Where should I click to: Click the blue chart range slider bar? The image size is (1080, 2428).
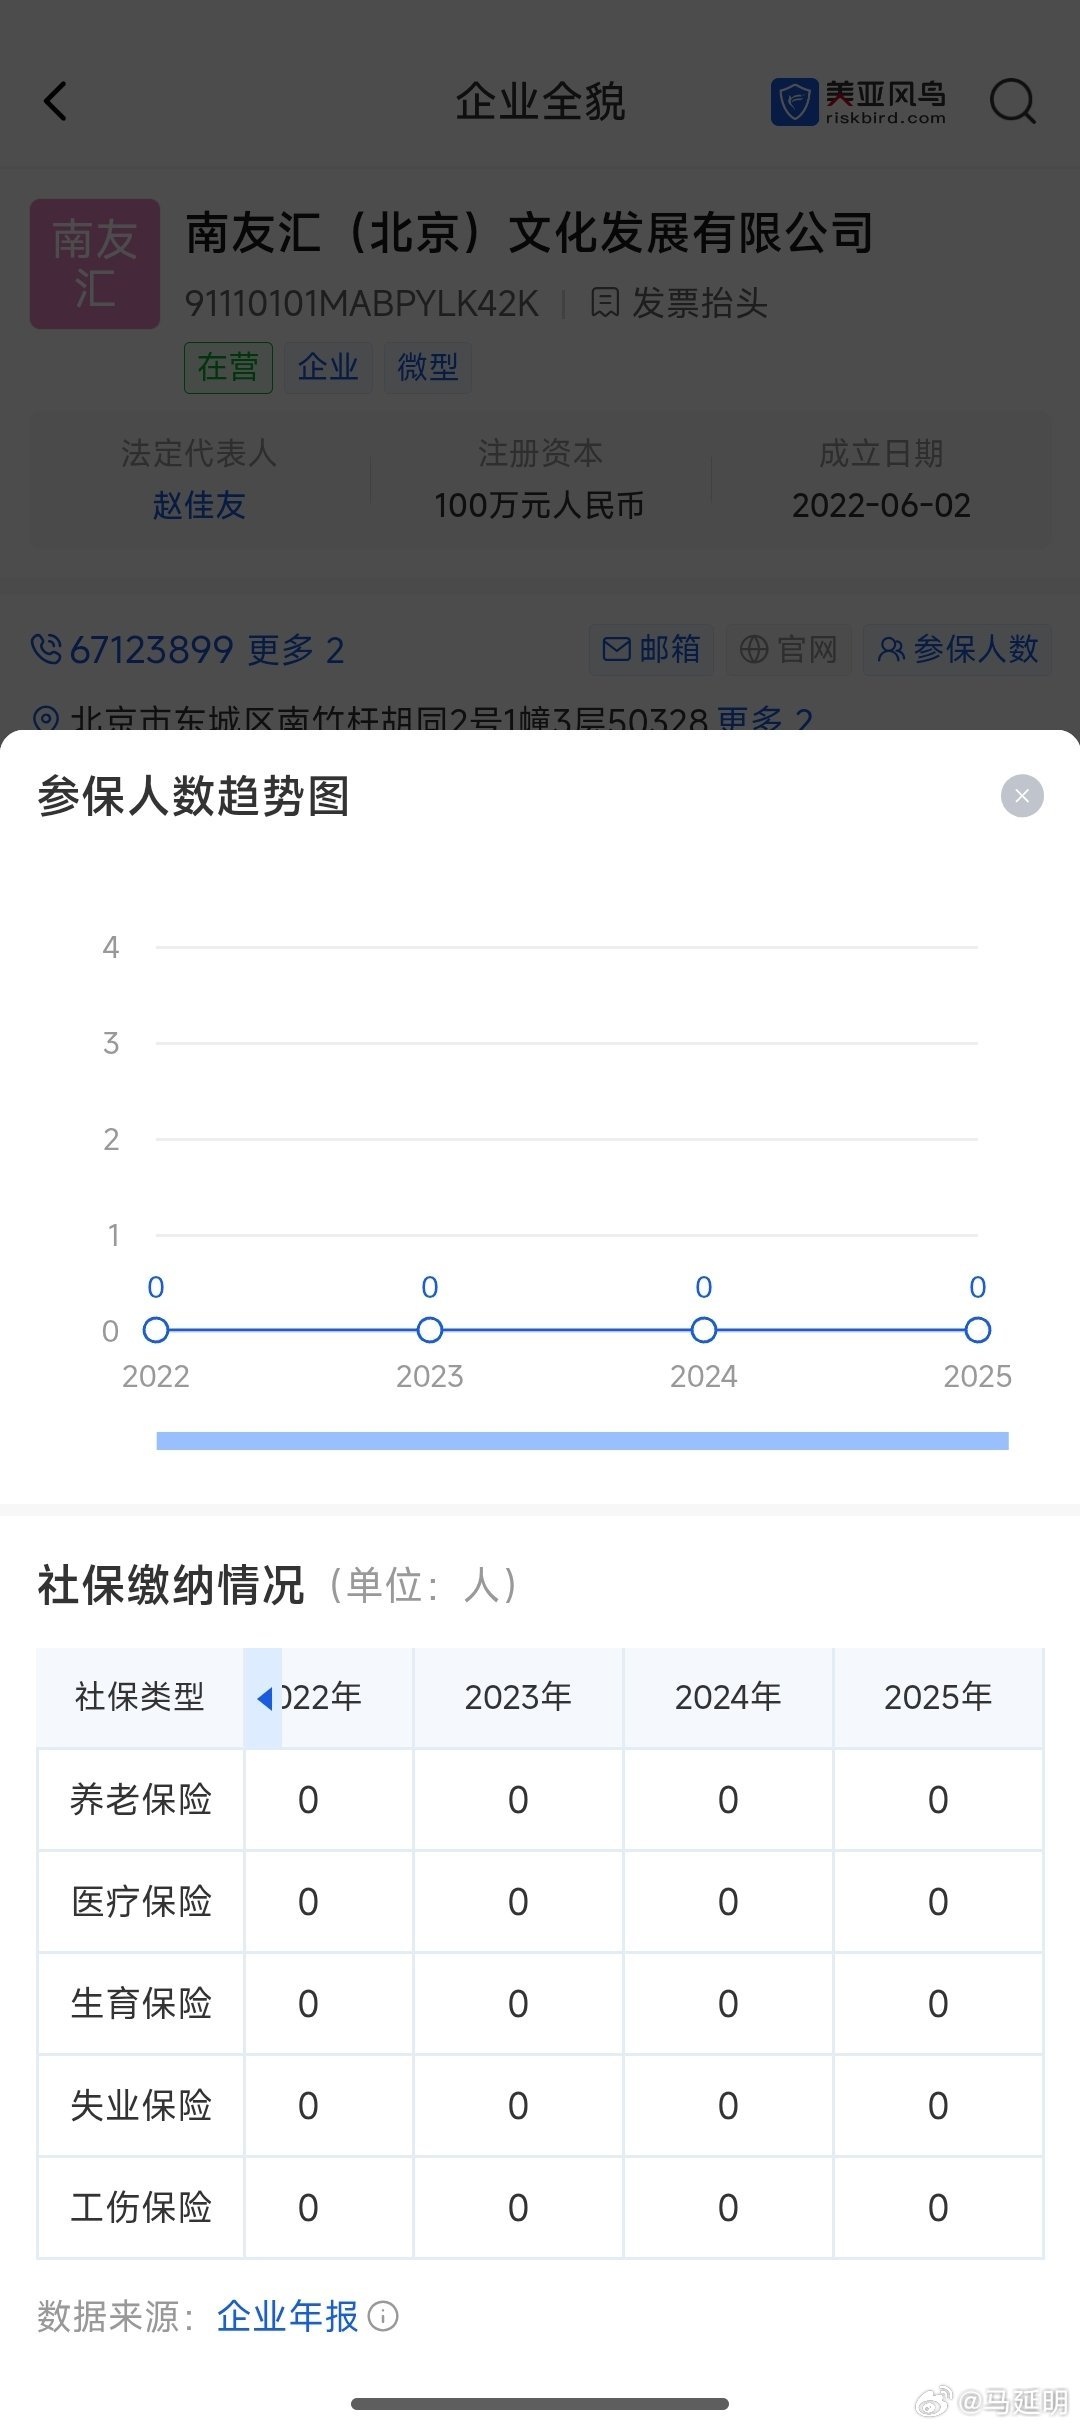click(582, 1440)
